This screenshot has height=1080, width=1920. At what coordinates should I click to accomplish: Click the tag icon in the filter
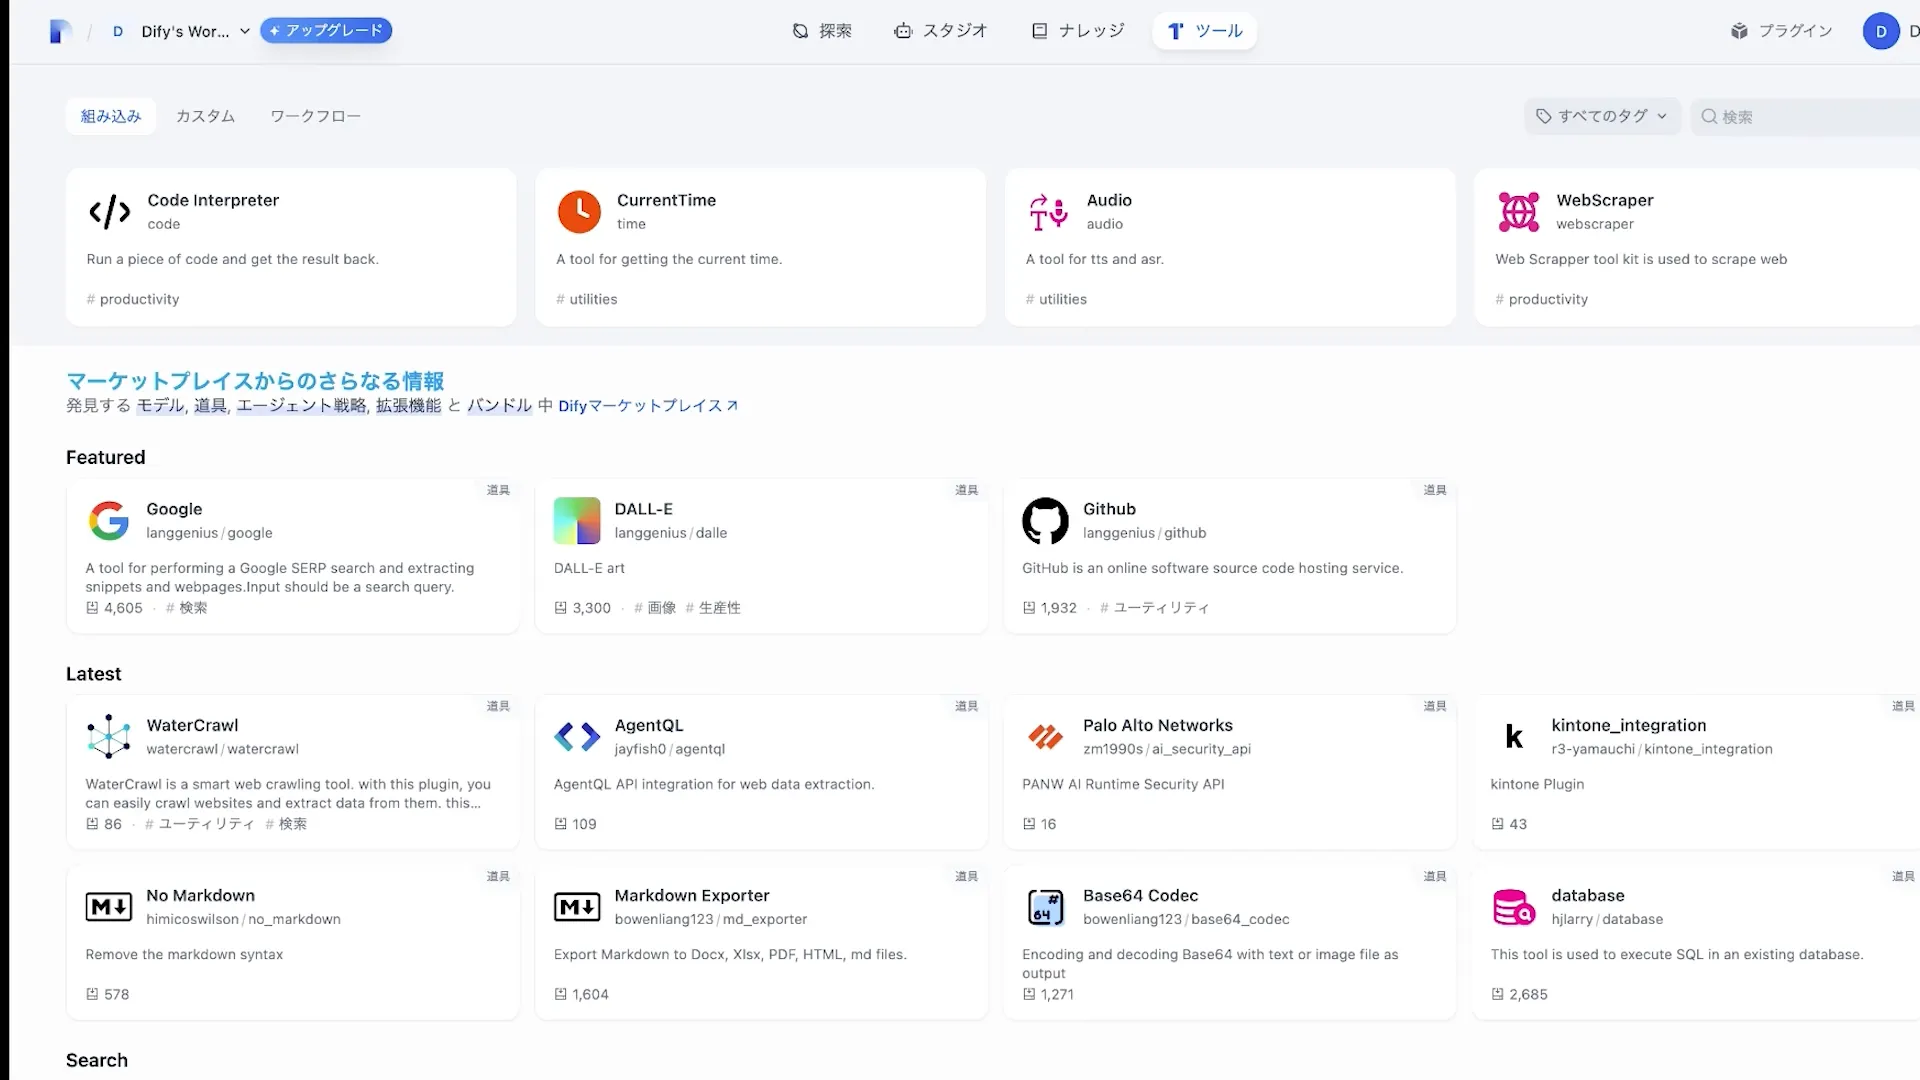1544,116
